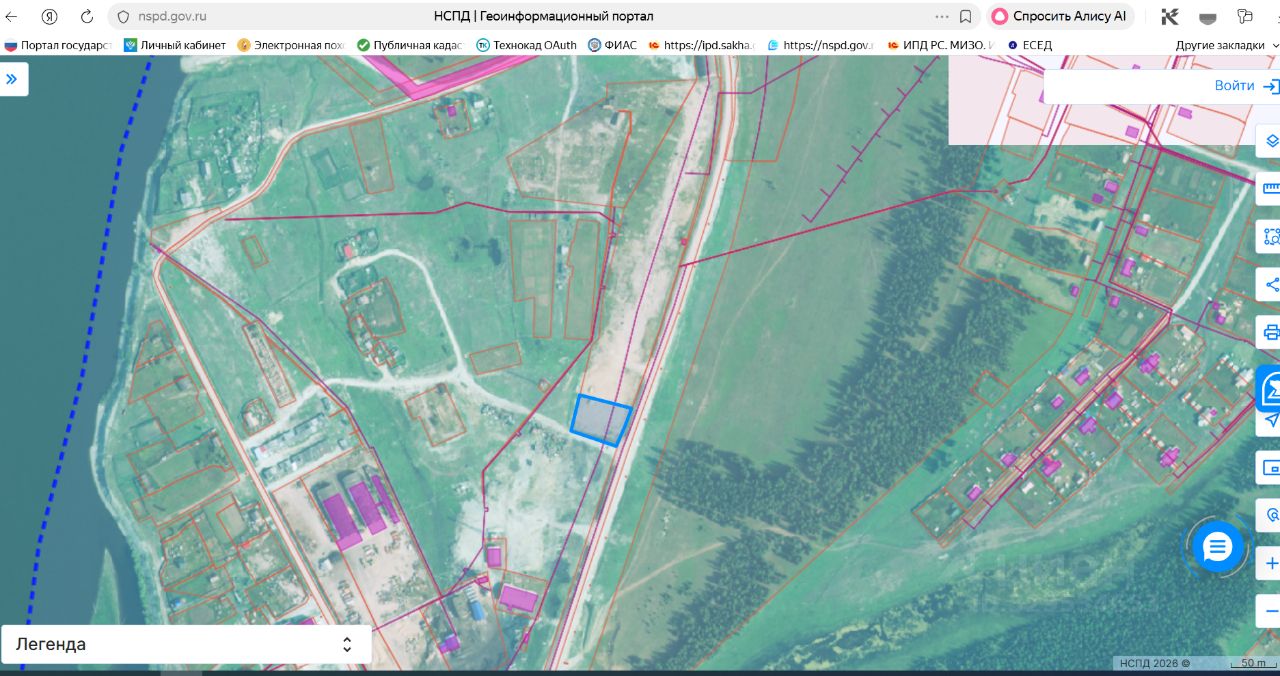Screen dimensions: 1280x676
Task: Reload the page
Action: click(87, 17)
